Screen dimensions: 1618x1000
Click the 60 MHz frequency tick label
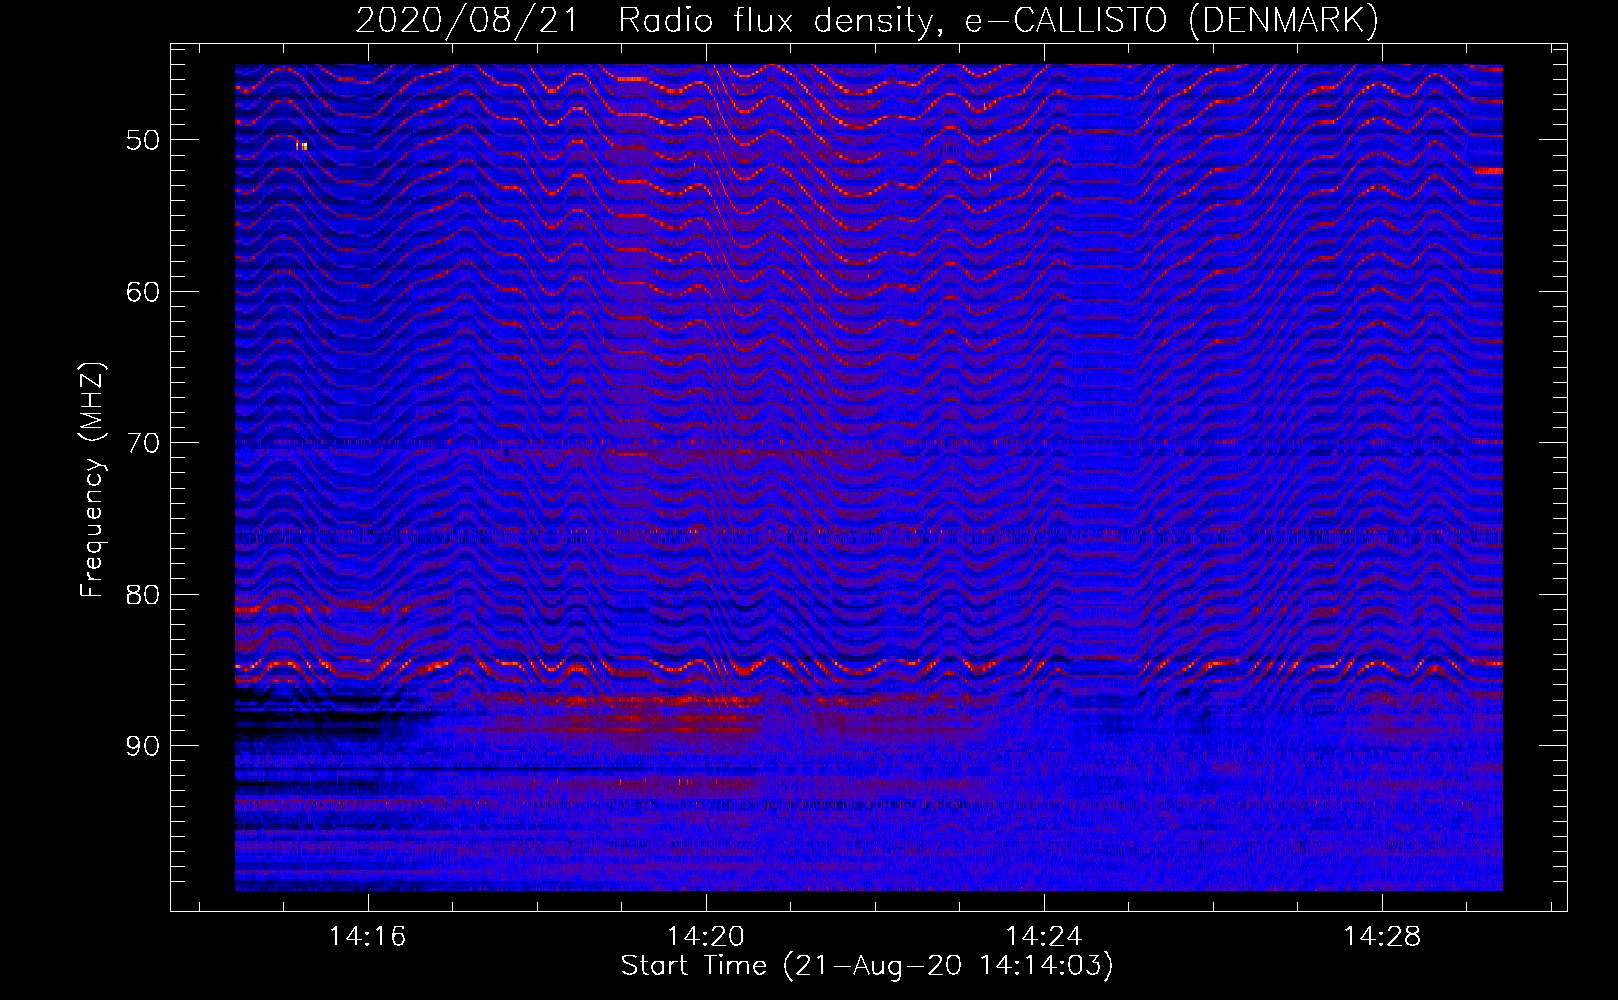(x=143, y=292)
